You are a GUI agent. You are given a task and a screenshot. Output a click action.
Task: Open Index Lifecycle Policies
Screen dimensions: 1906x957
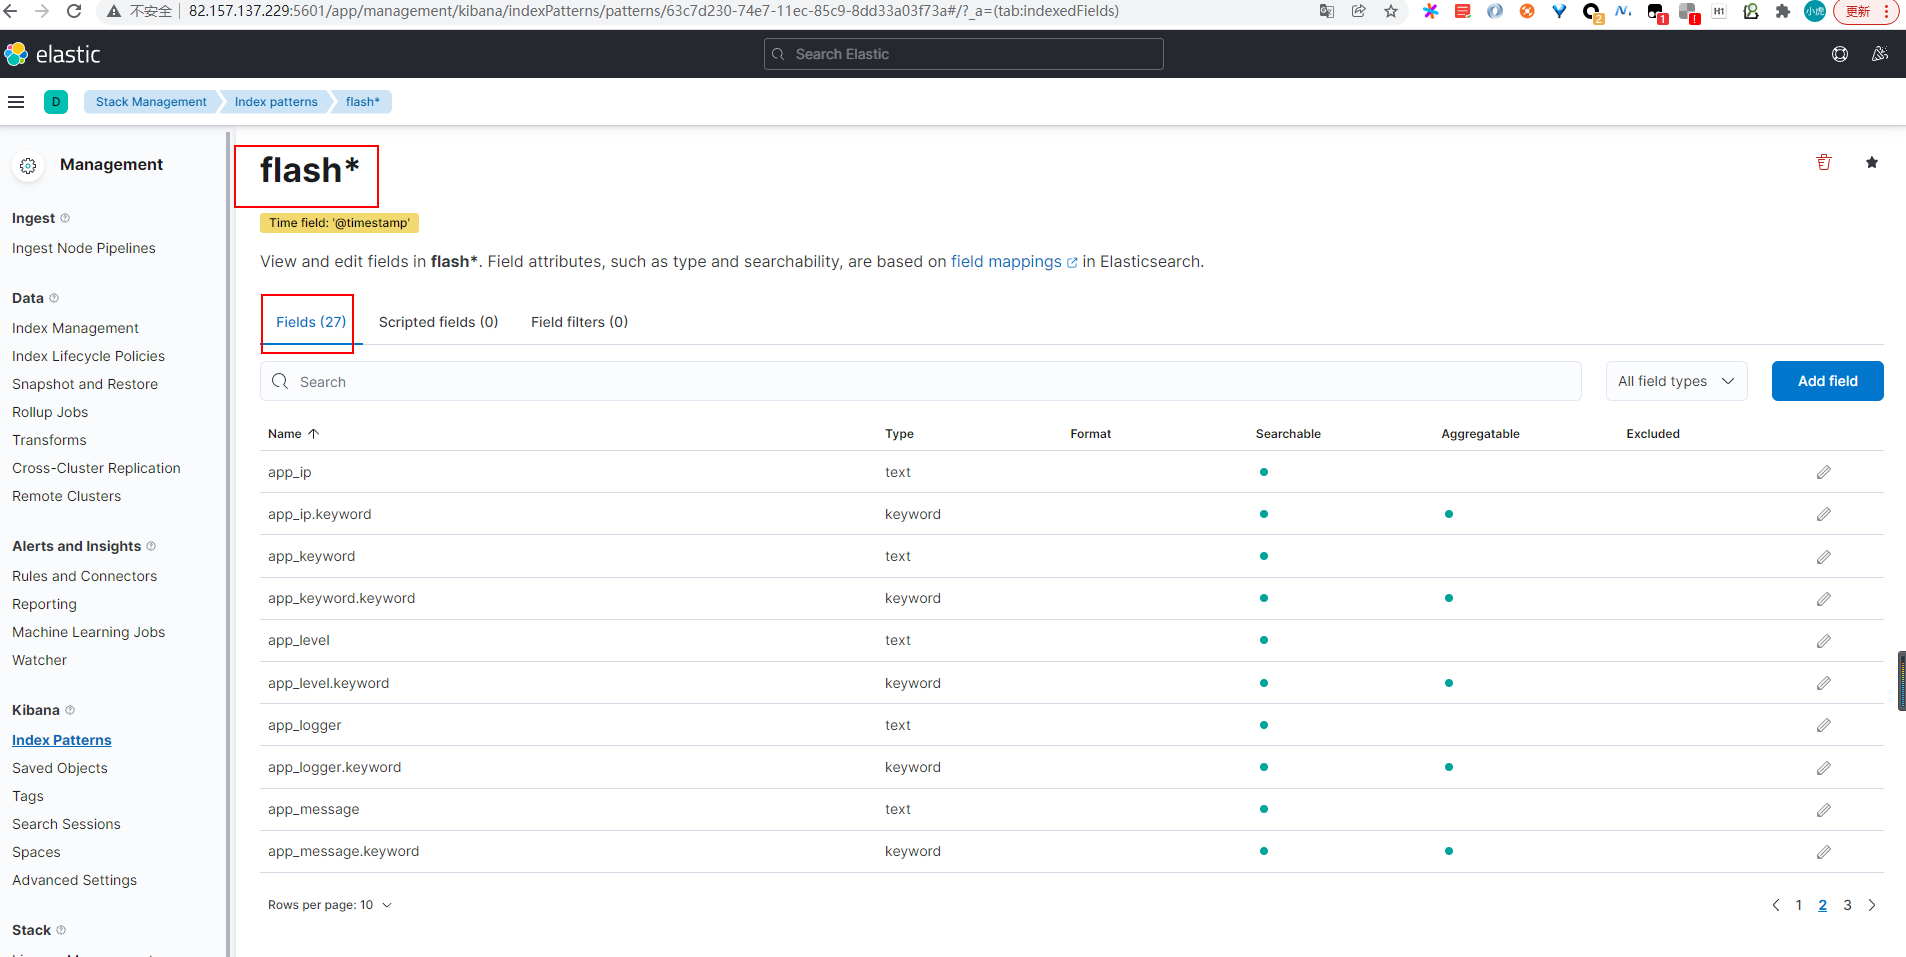88,356
